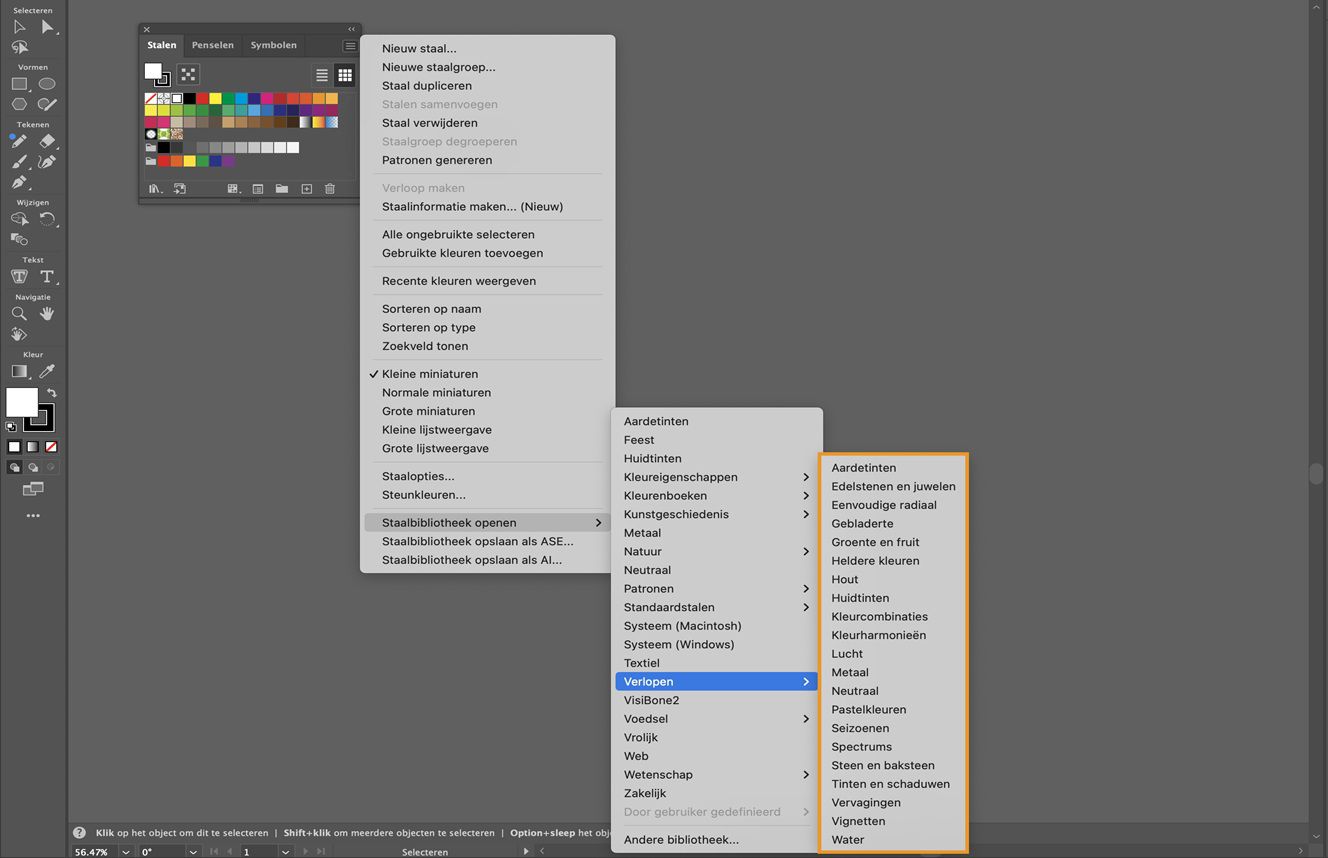Switch Swatches panel to list view
The image size is (1328, 858).
pyautogui.click(x=322, y=75)
